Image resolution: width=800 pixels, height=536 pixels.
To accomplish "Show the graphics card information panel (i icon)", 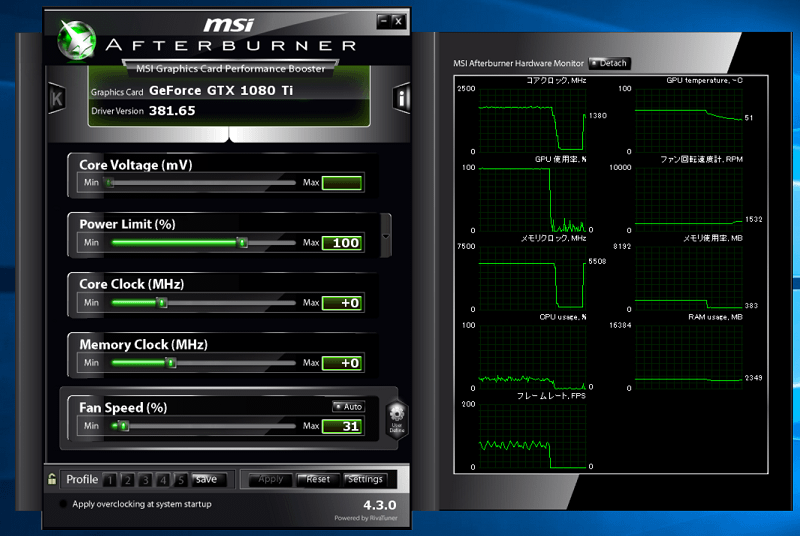I will tap(402, 98).
